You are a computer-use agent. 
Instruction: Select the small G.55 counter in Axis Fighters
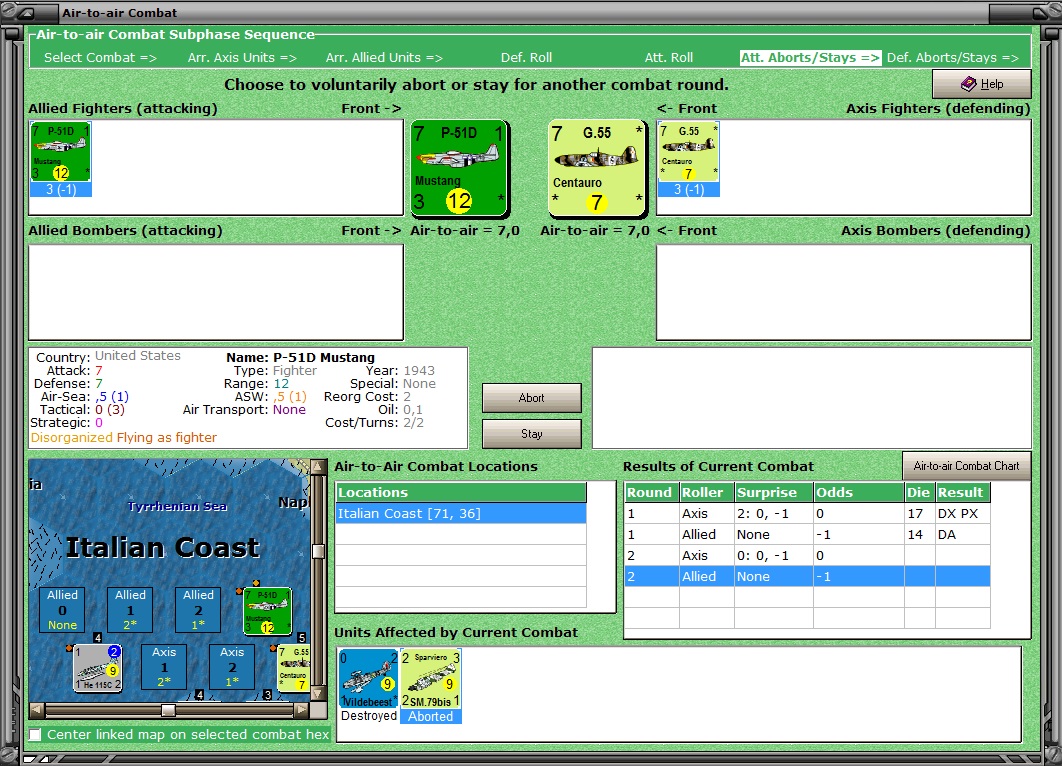(x=688, y=152)
